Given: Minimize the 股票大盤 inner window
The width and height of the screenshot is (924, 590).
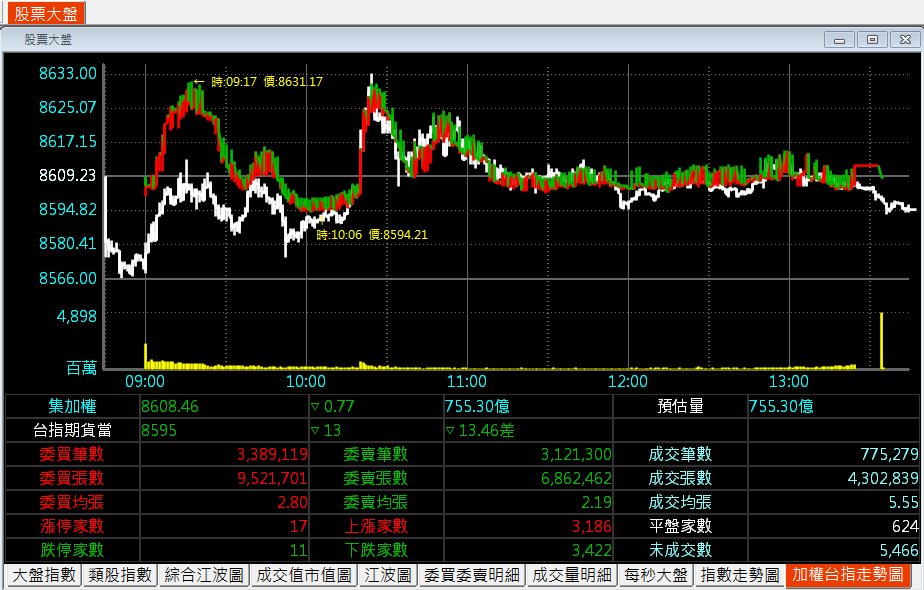Looking at the screenshot, I should tap(840, 39).
